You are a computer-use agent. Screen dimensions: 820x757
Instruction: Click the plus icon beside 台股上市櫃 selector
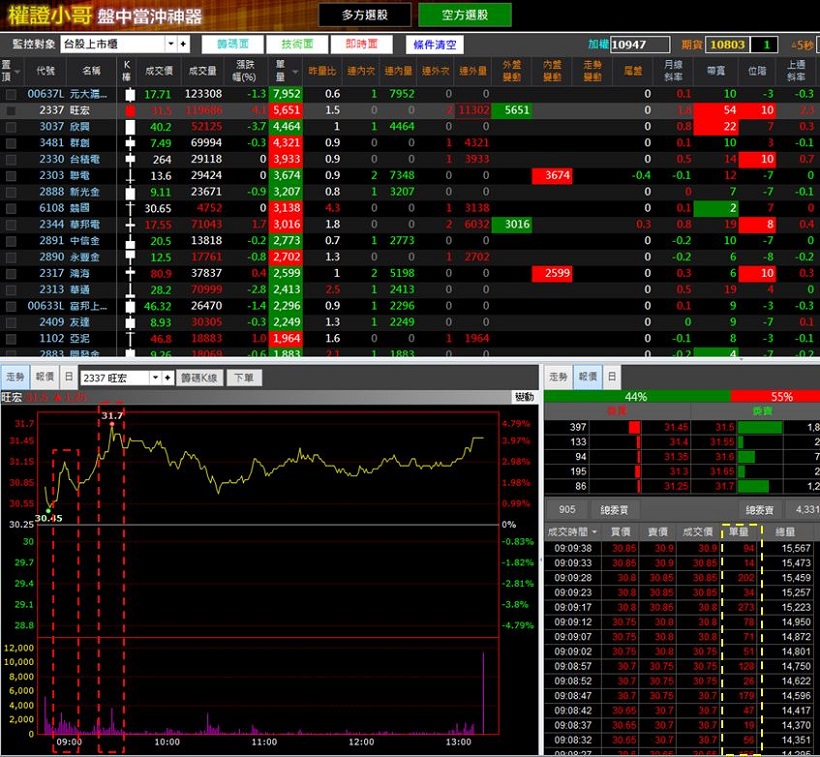[x=183, y=44]
